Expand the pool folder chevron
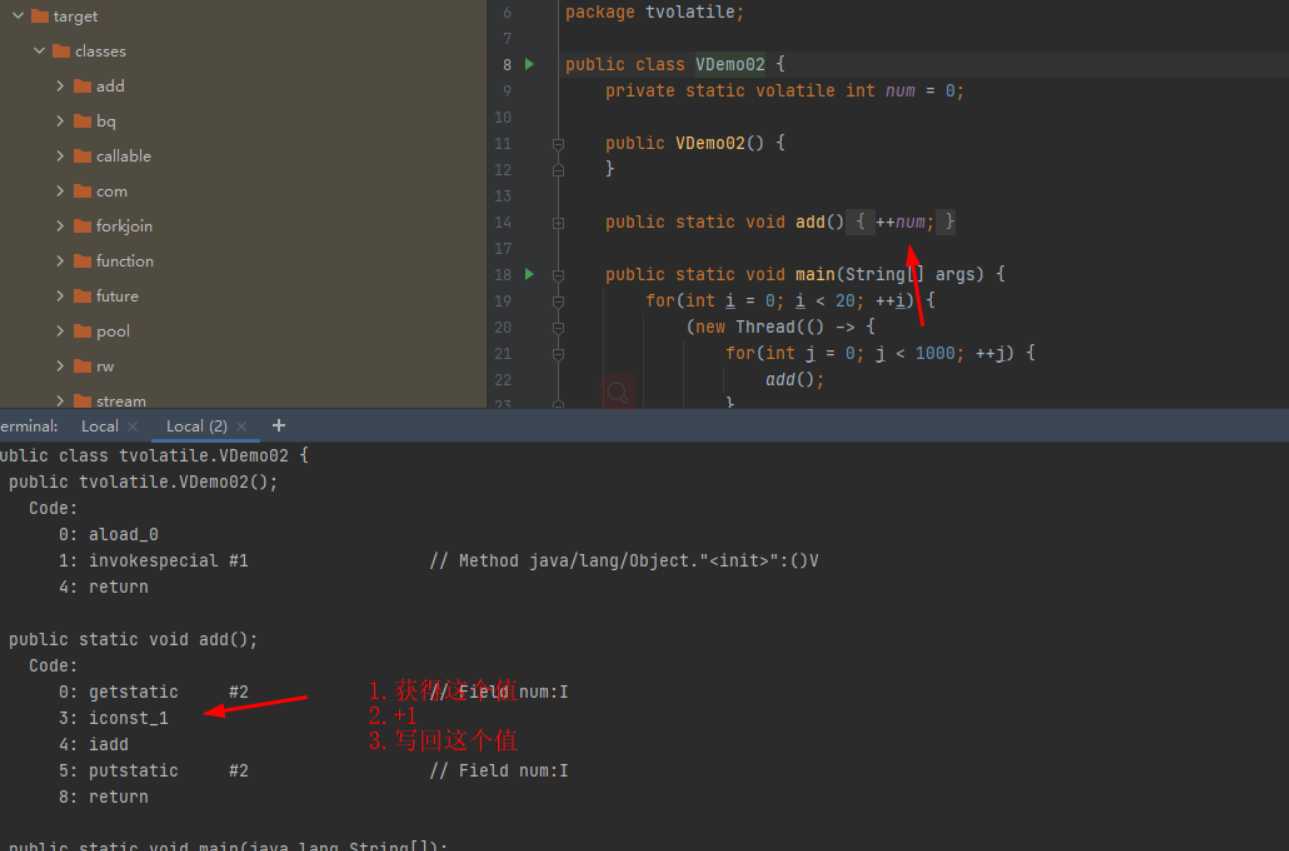The height and width of the screenshot is (851, 1289). pyautogui.click(x=60, y=331)
